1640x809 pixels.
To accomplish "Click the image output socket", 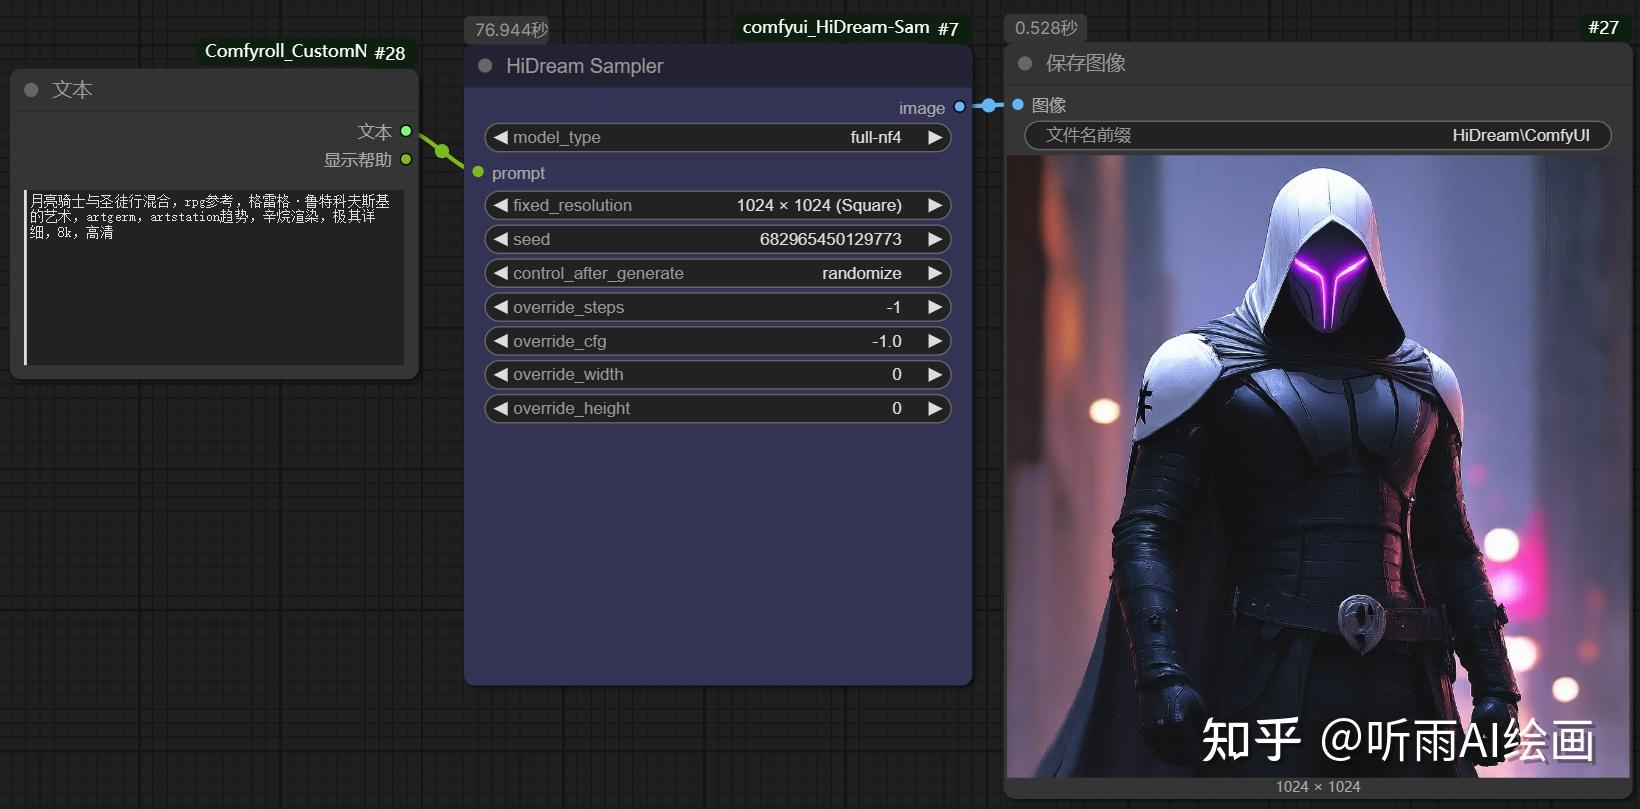I will click(960, 107).
